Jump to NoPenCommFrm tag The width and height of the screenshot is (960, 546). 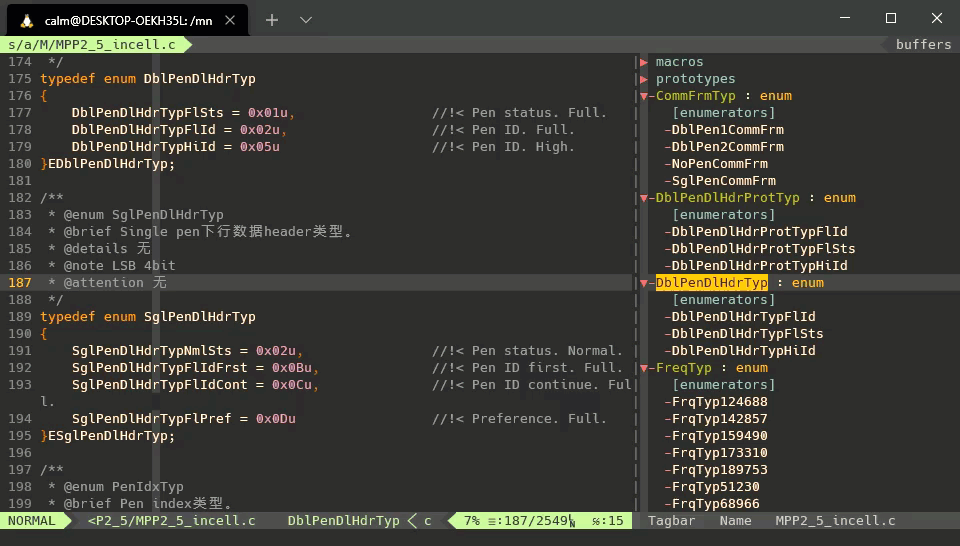pyautogui.click(x=719, y=164)
